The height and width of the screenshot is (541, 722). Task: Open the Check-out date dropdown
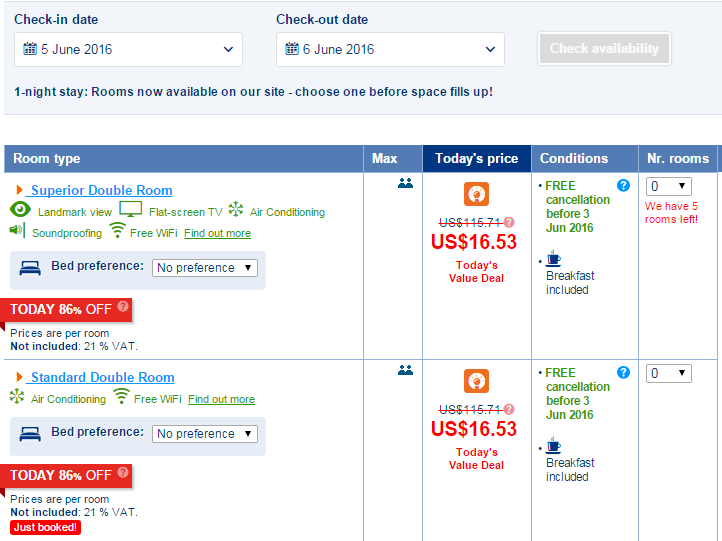coord(390,49)
